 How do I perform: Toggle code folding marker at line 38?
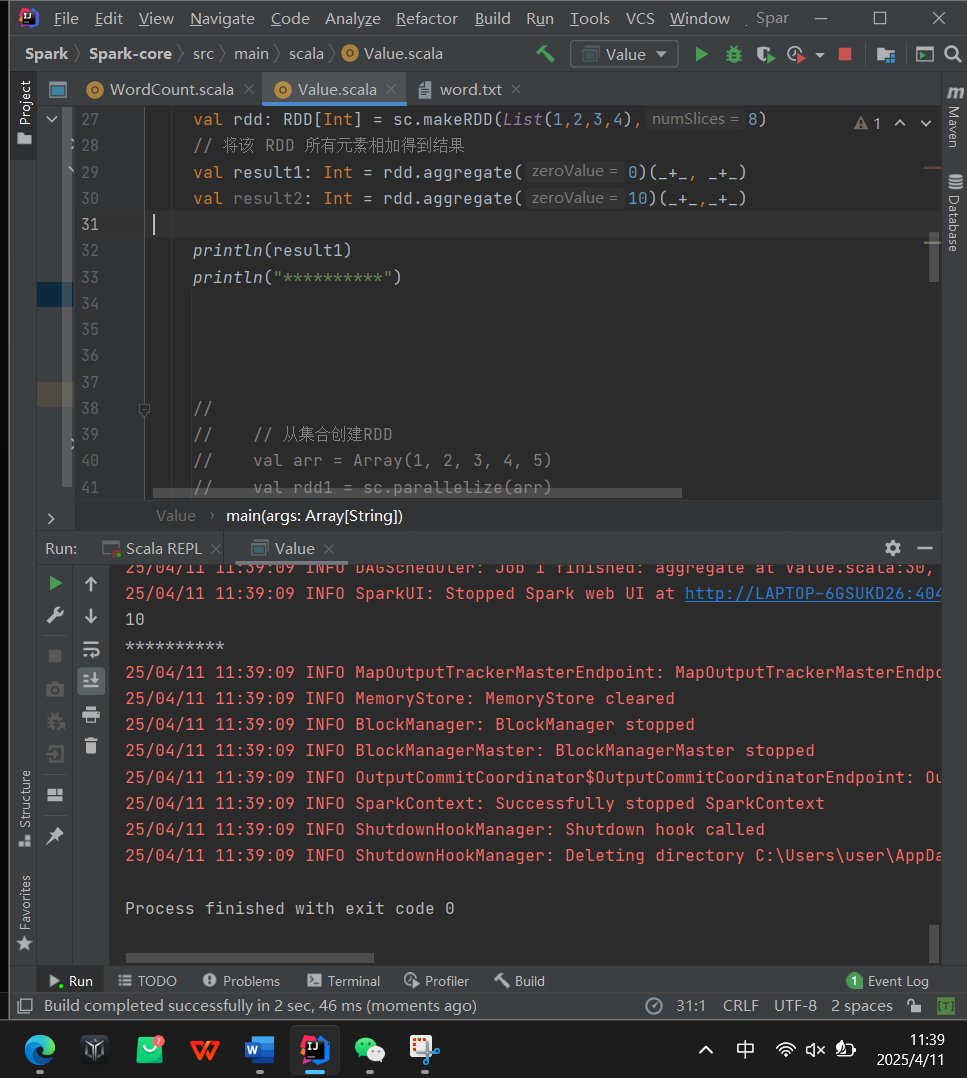coord(144,410)
